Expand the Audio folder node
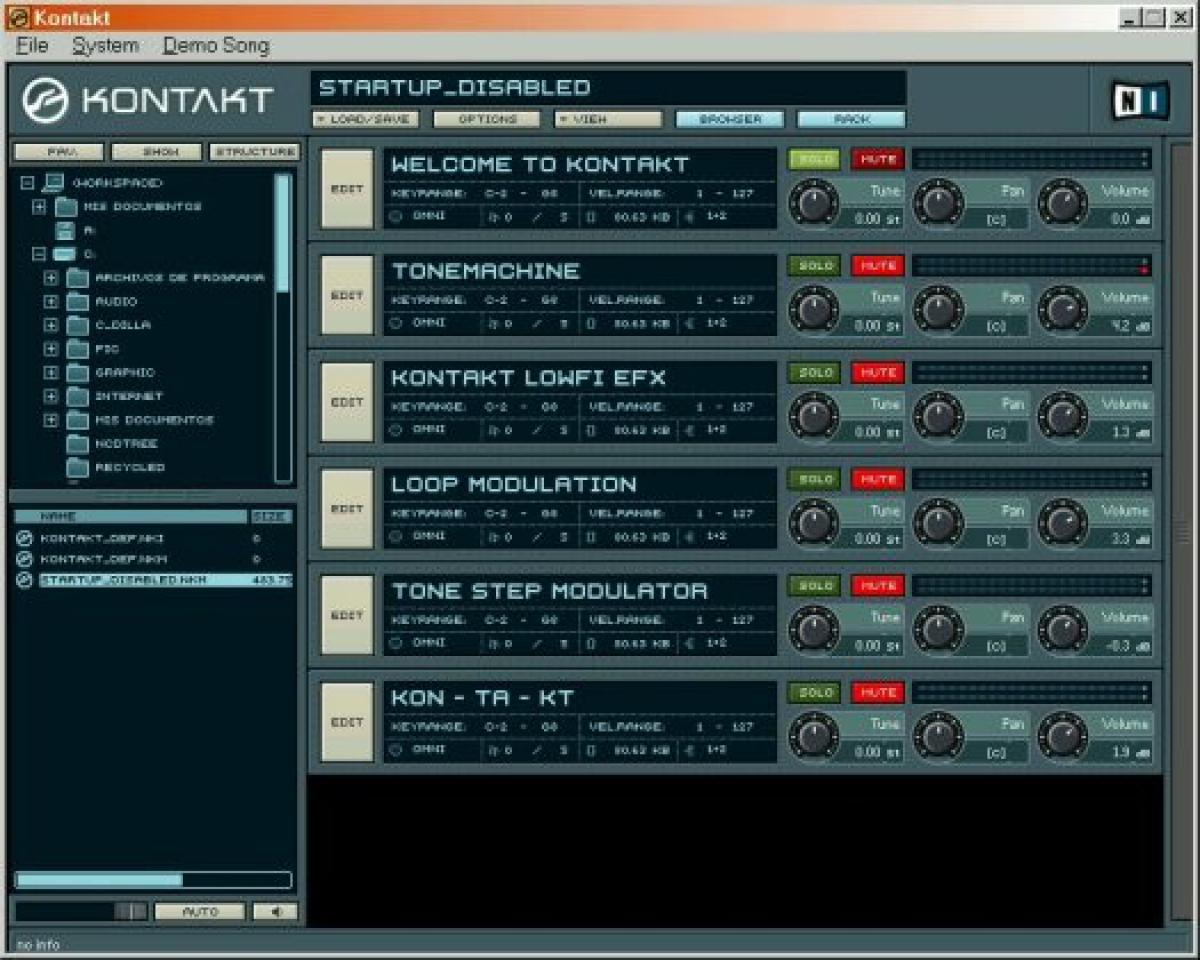Image resolution: width=1200 pixels, height=960 pixels. (x=51, y=301)
